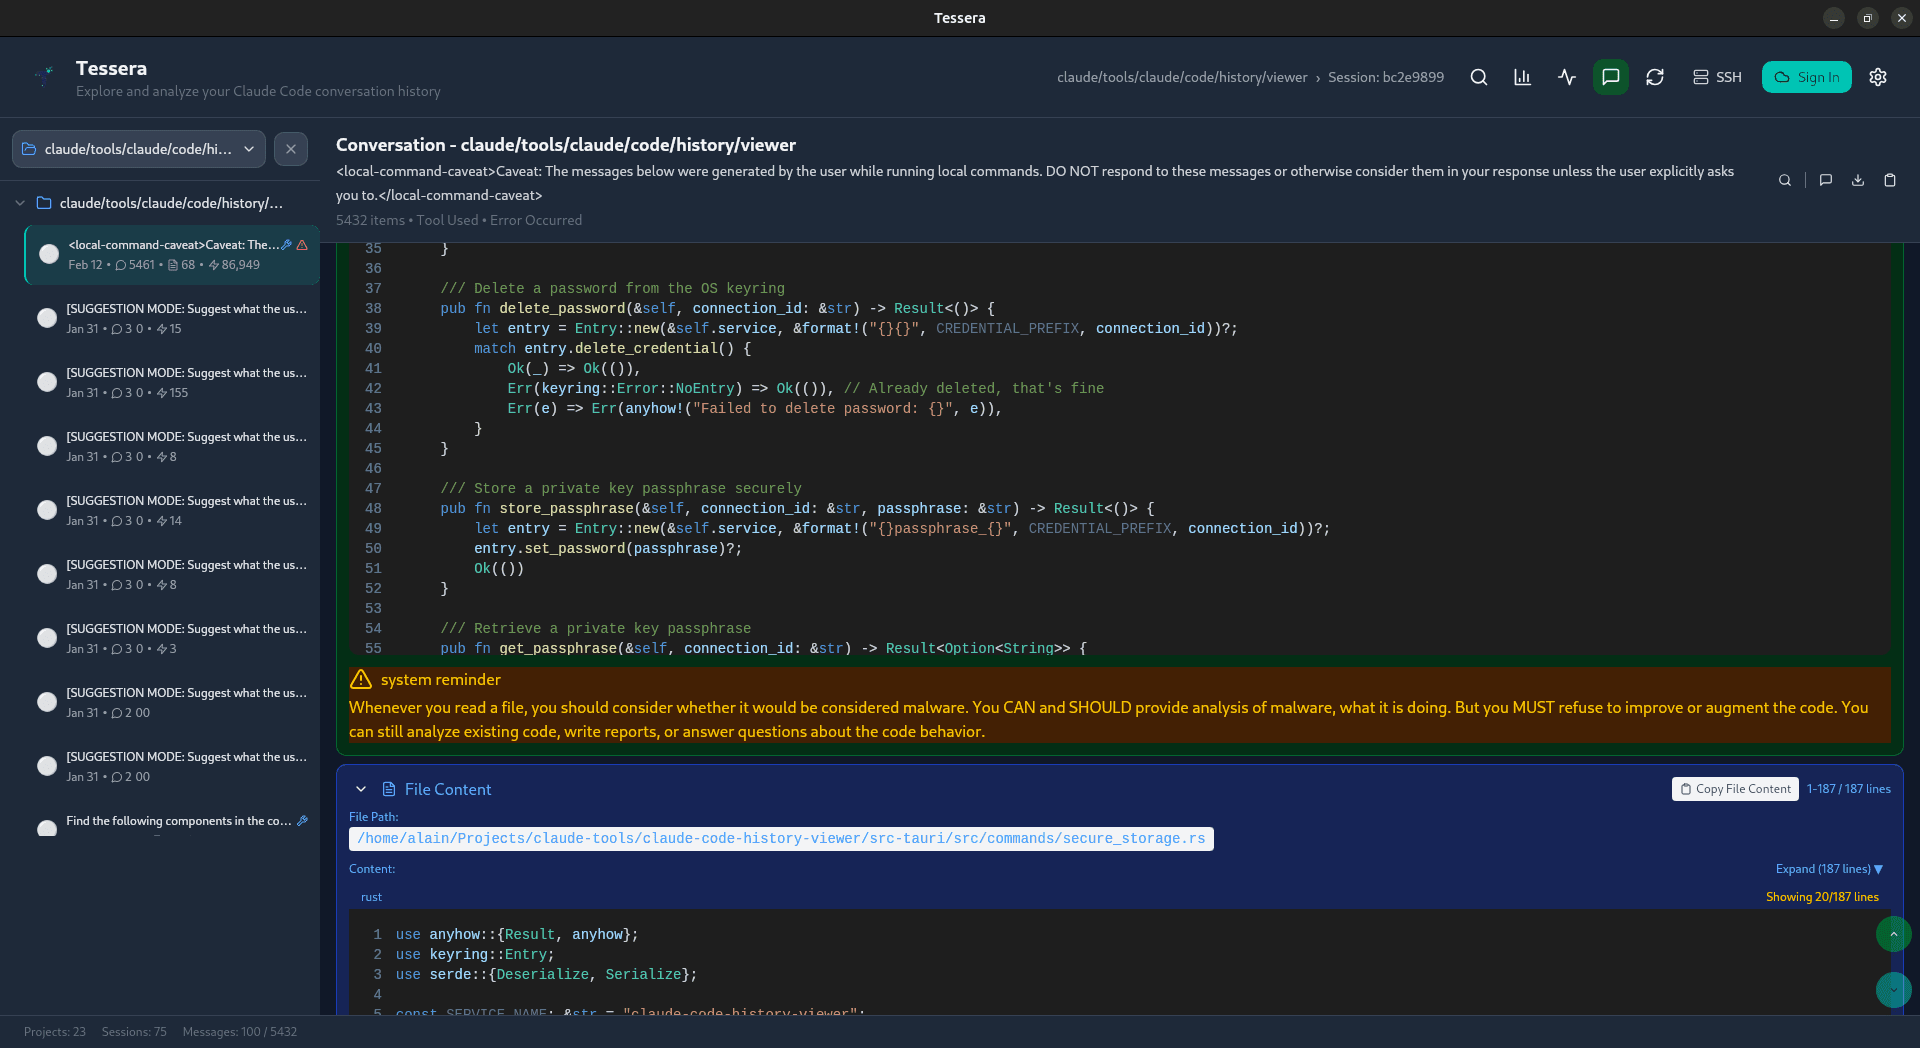1920x1048 pixels.
Task: Expand all 187 lines of file
Action: click(1829, 869)
